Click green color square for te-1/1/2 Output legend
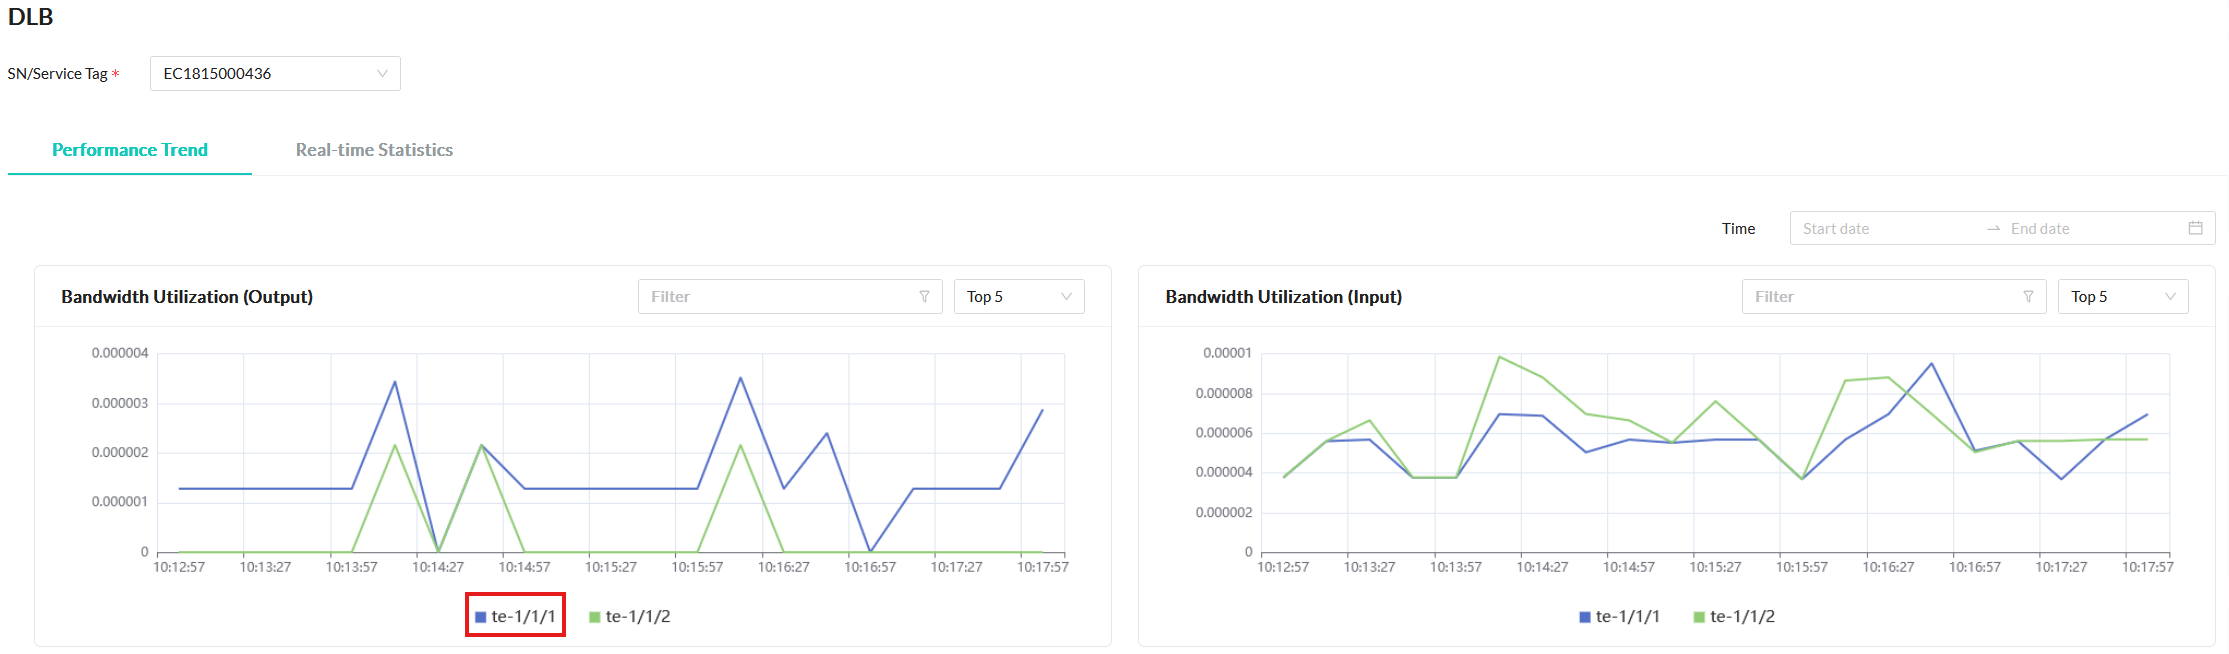Screen dimensions: 2229x654 (595, 617)
